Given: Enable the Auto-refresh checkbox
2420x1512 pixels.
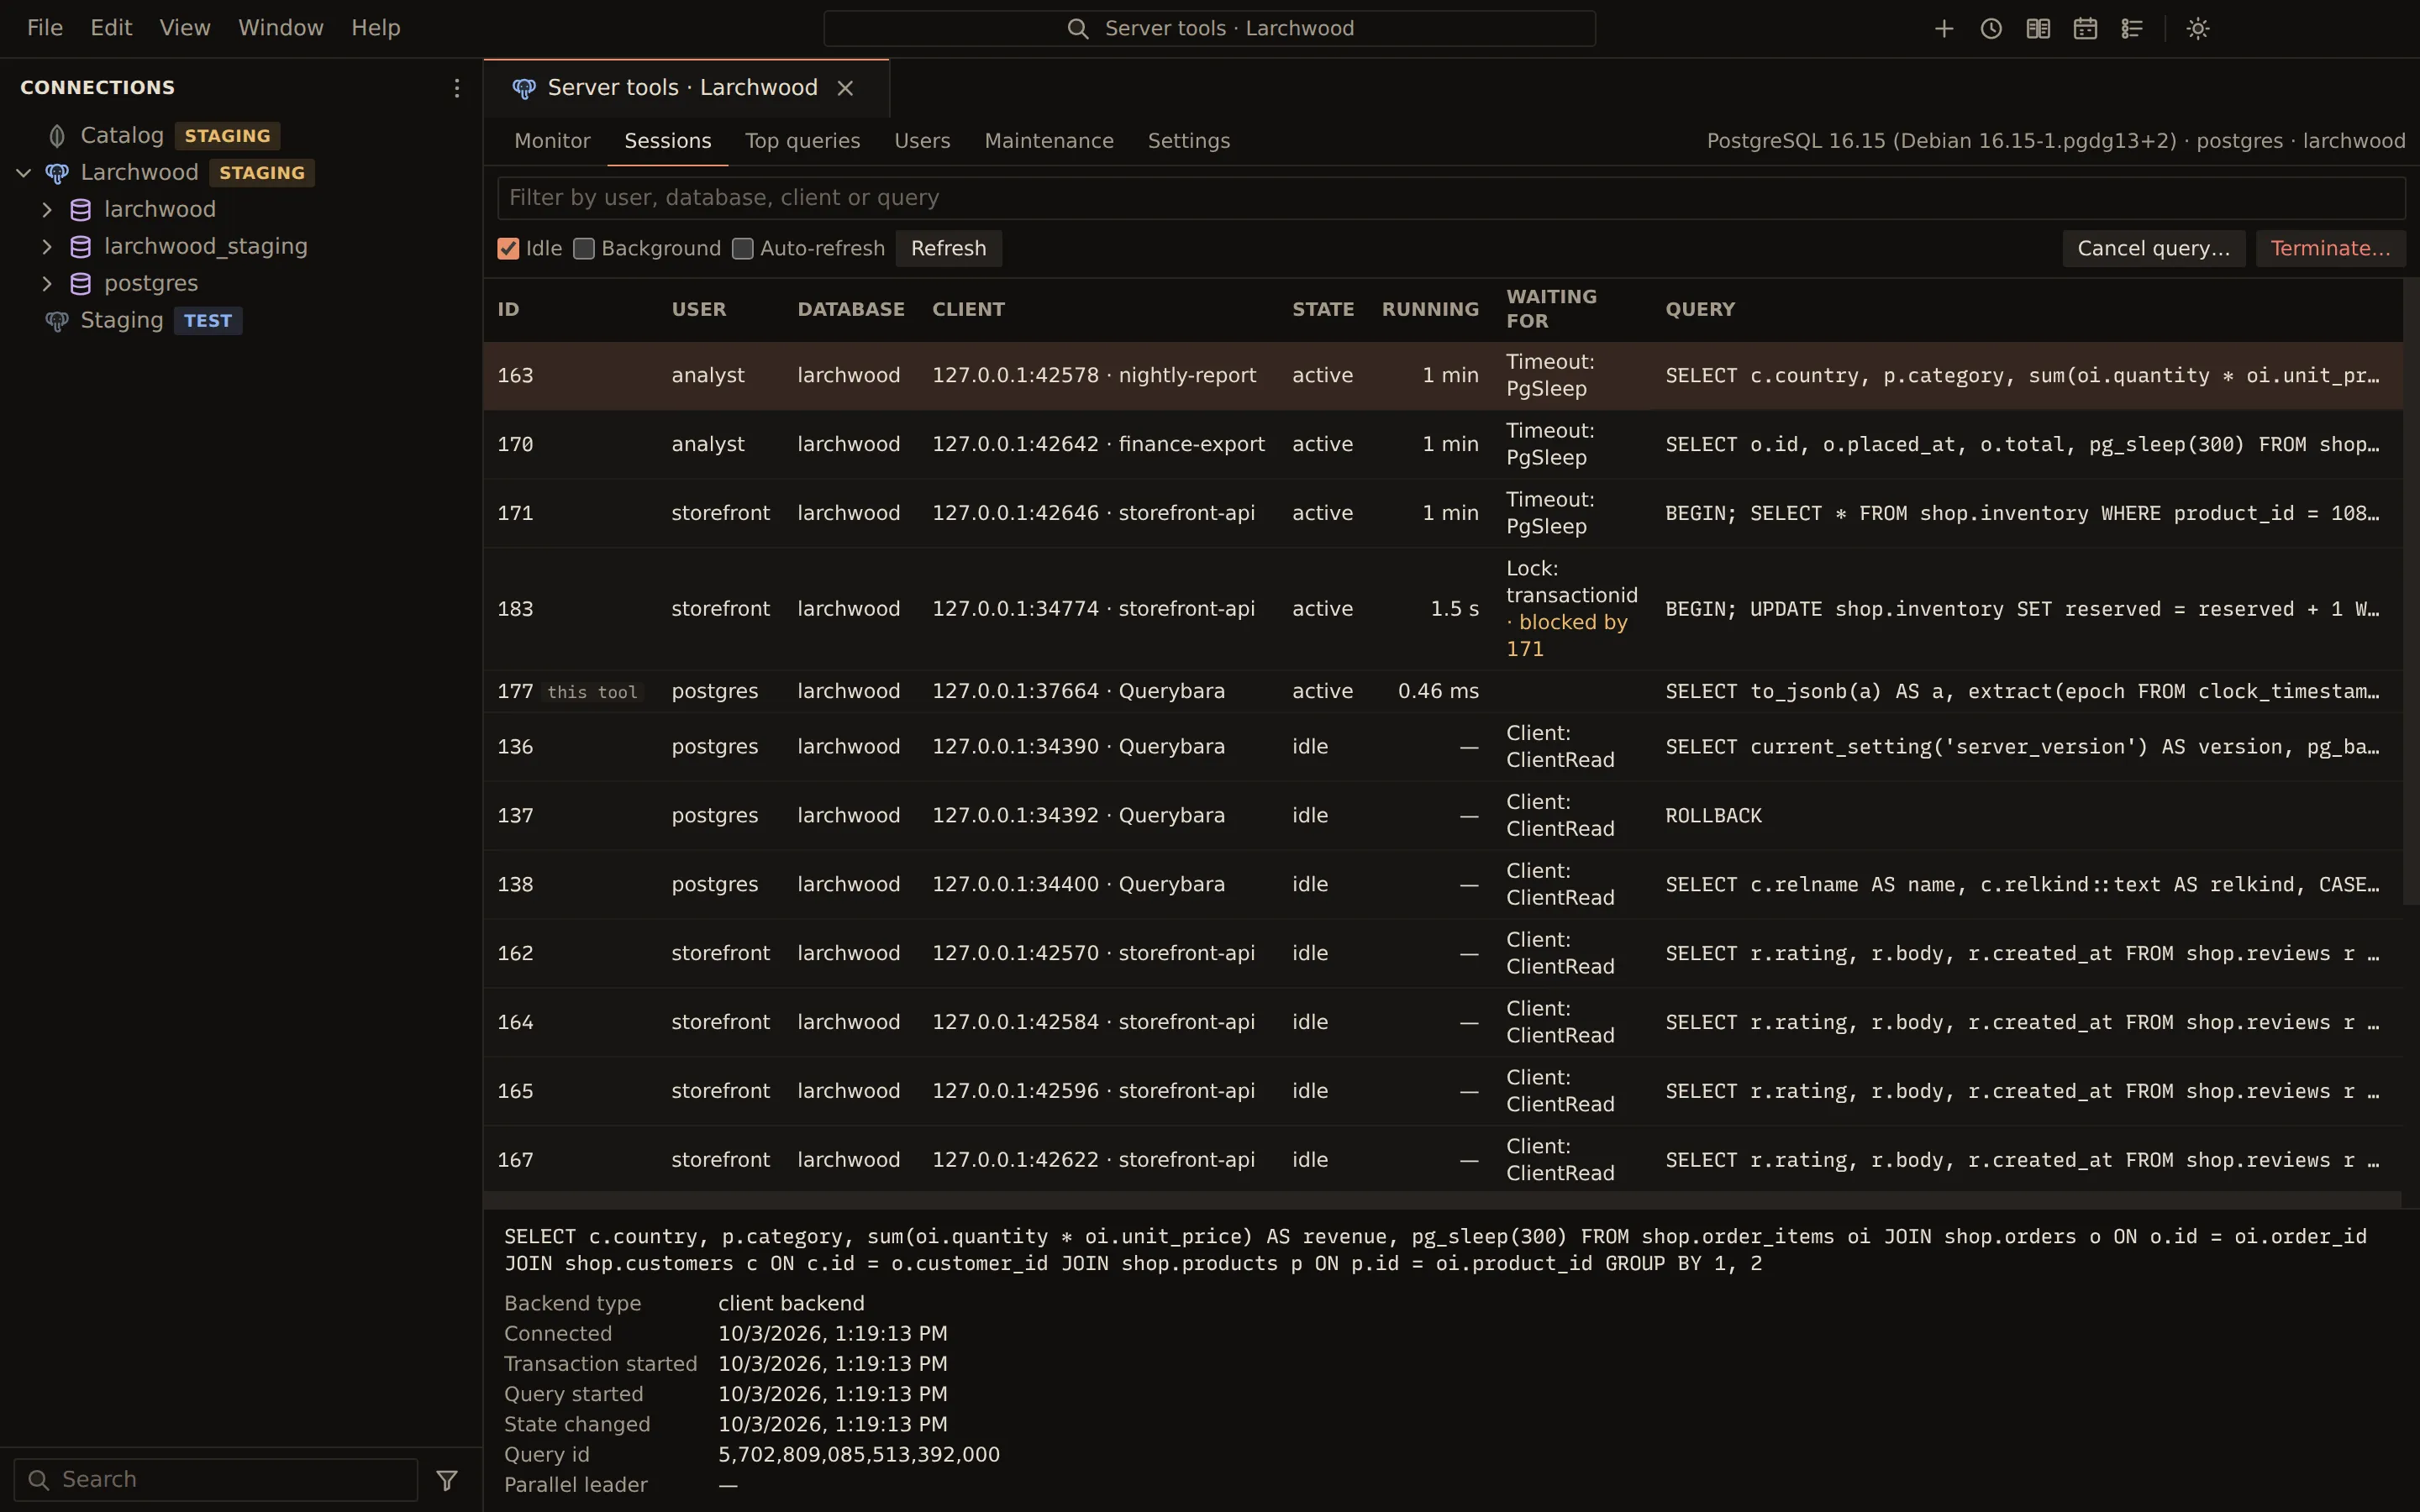Looking at the screenshot, I should pyautogui.click(x=743, y=249).
